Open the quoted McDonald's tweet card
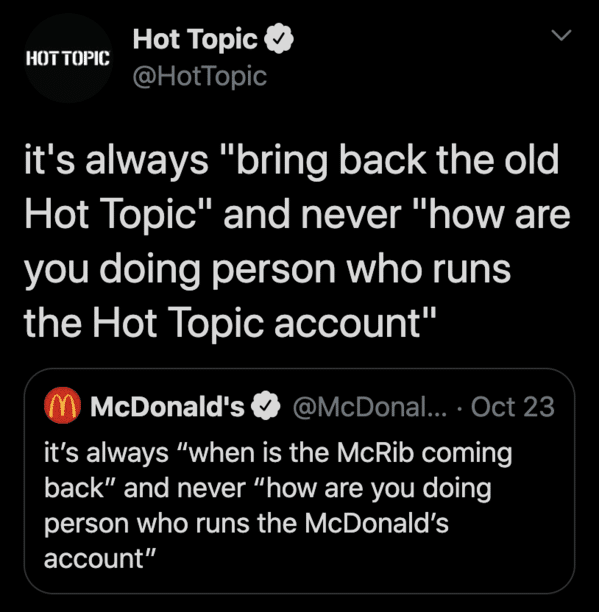 coord(299,481)
